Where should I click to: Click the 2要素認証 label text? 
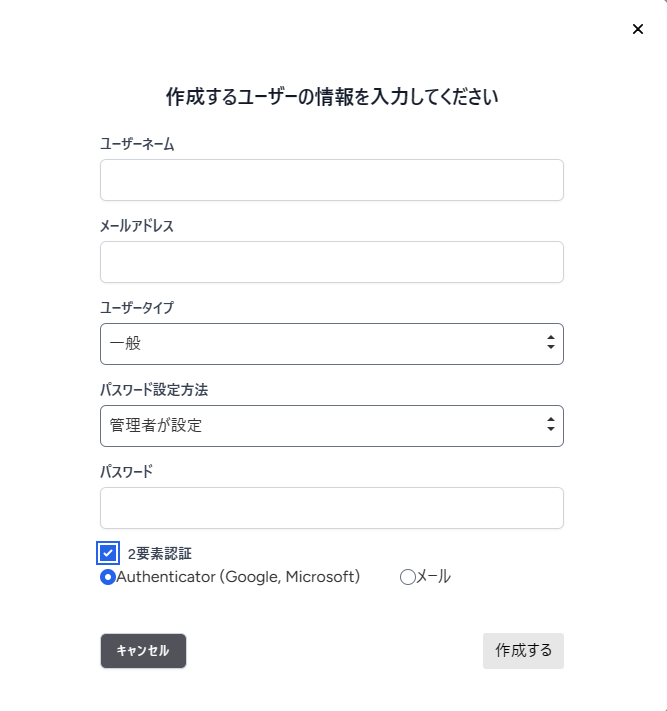point(160,553)
